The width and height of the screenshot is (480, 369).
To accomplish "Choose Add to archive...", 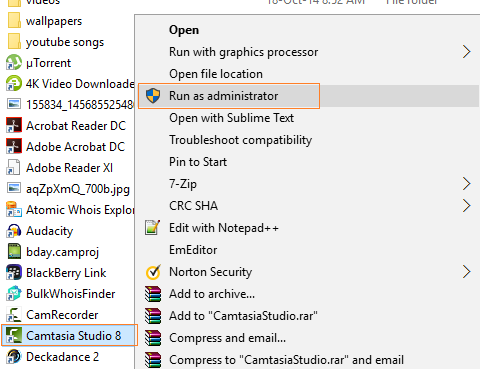I will click(212, 294).
